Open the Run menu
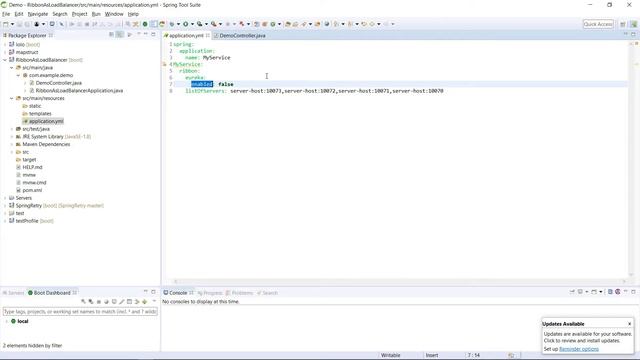The width and height of the screenshot is (640, 360). pyautogui.click(x=96, y=14)
